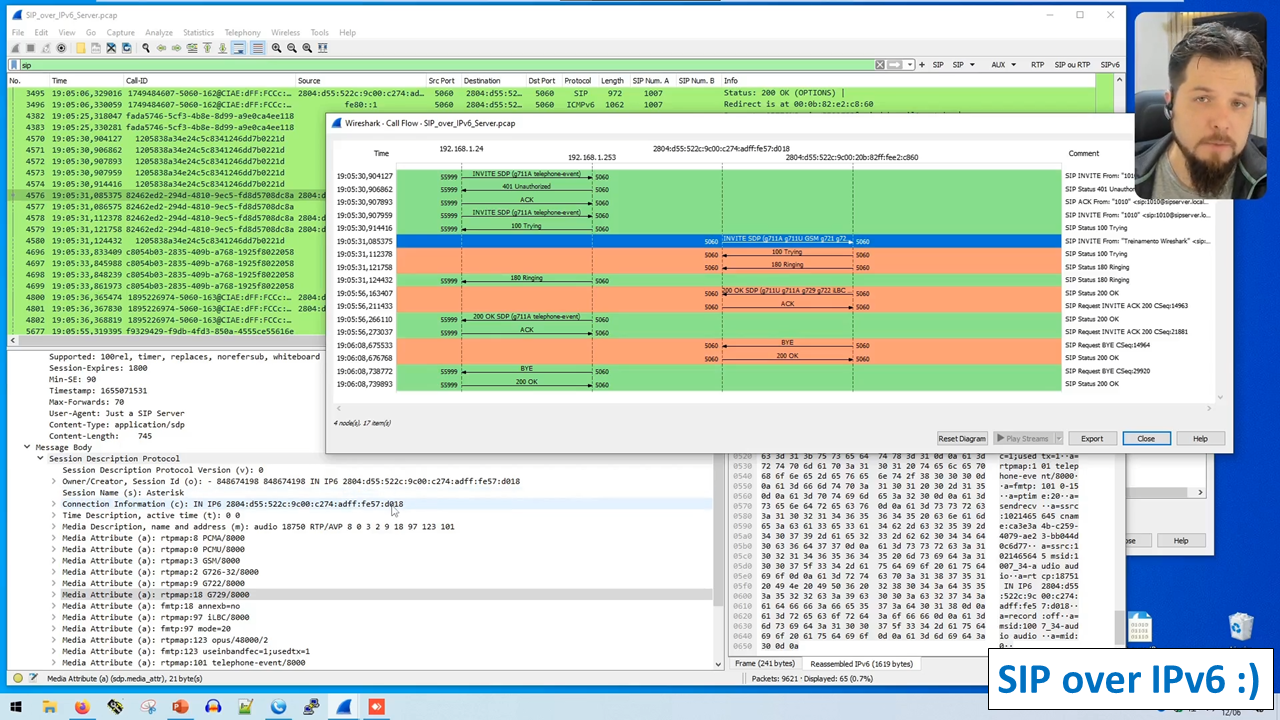Apply display filter arrow icon
The height and width of the screenshot is (720, 1280).
pyautogui.click(x=894, y=65)
